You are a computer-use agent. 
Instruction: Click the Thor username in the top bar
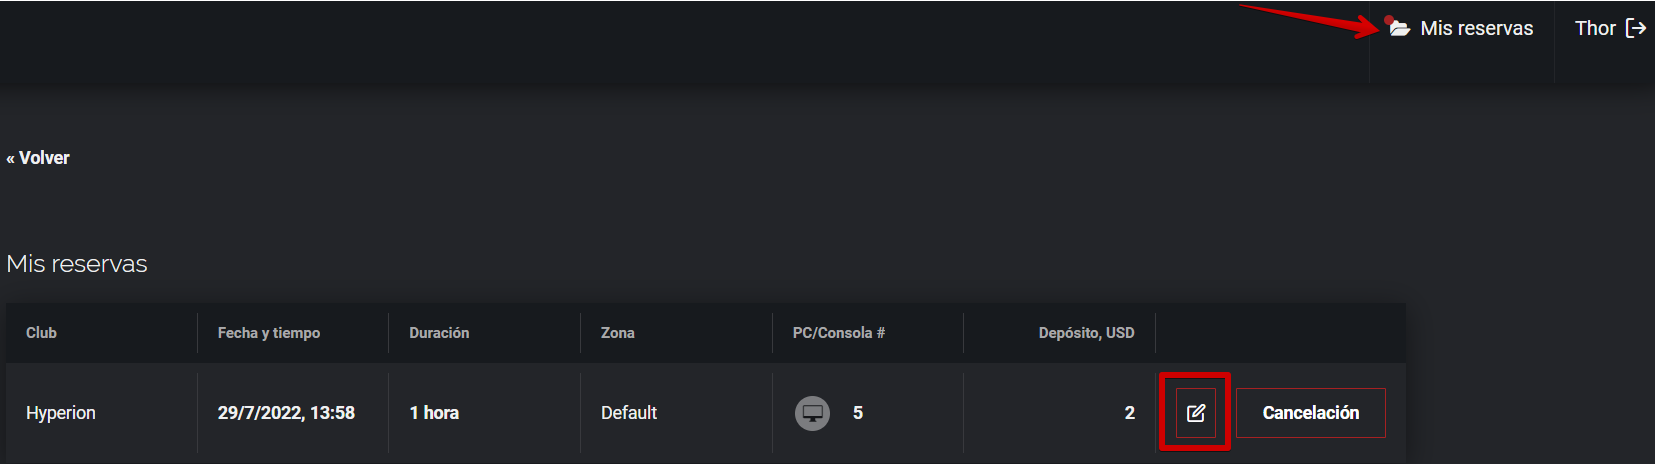click(1595, 28)
